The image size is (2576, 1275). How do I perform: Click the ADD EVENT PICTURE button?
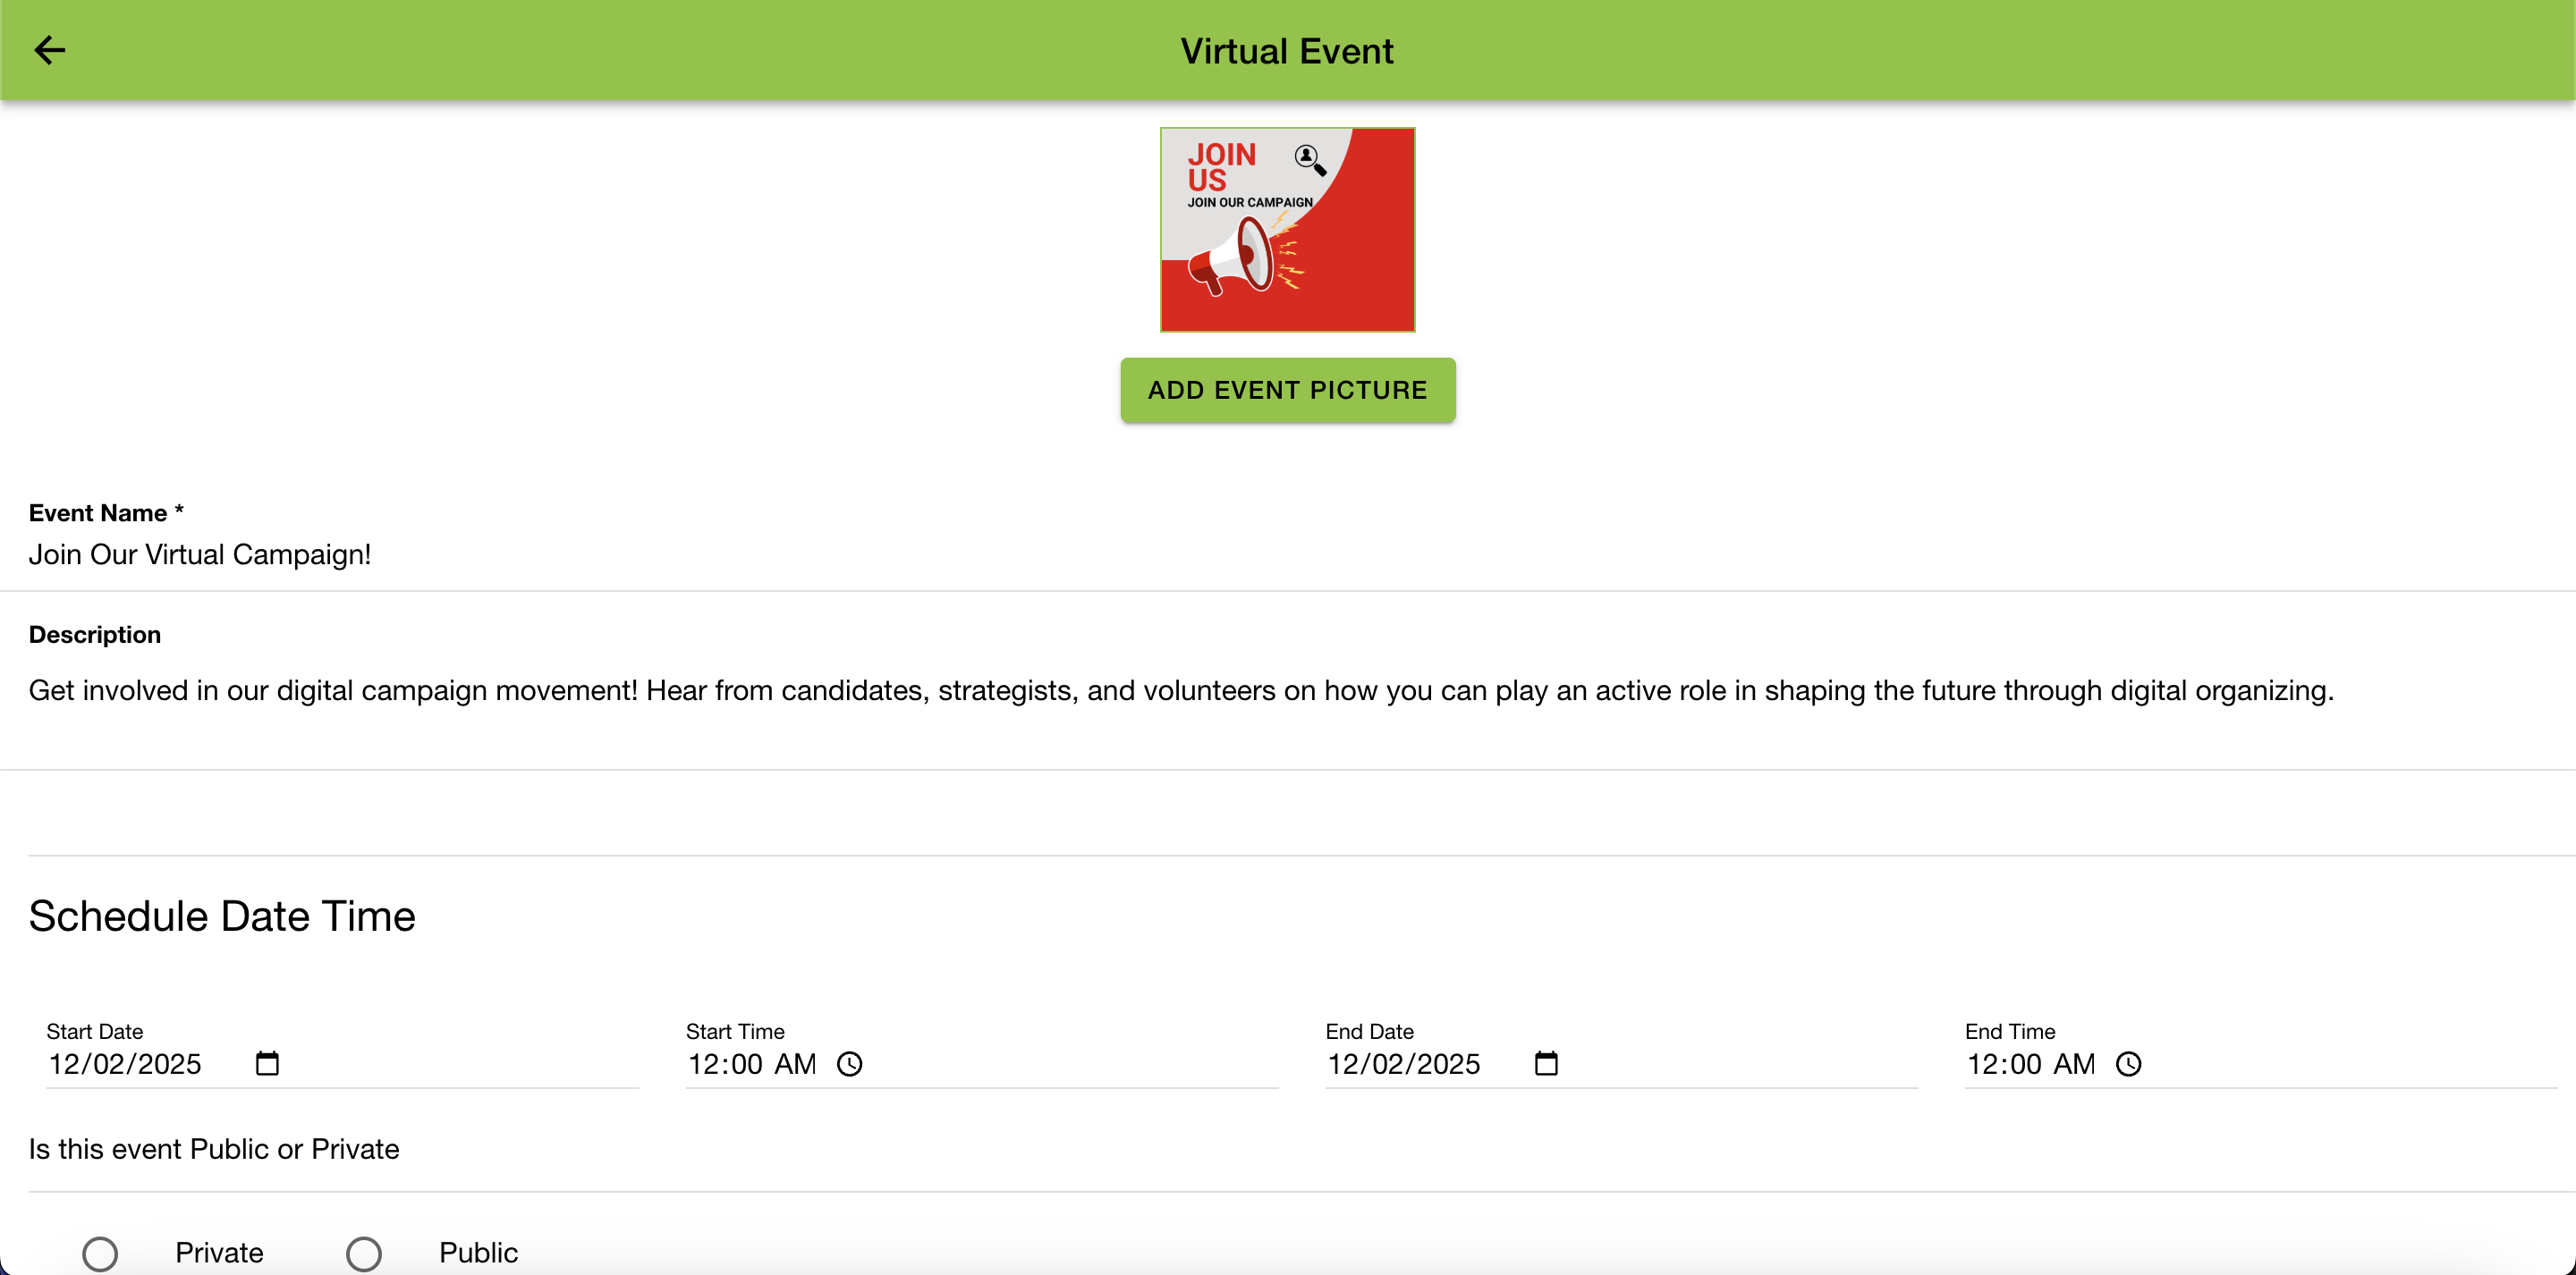(x=1287, y=390)
